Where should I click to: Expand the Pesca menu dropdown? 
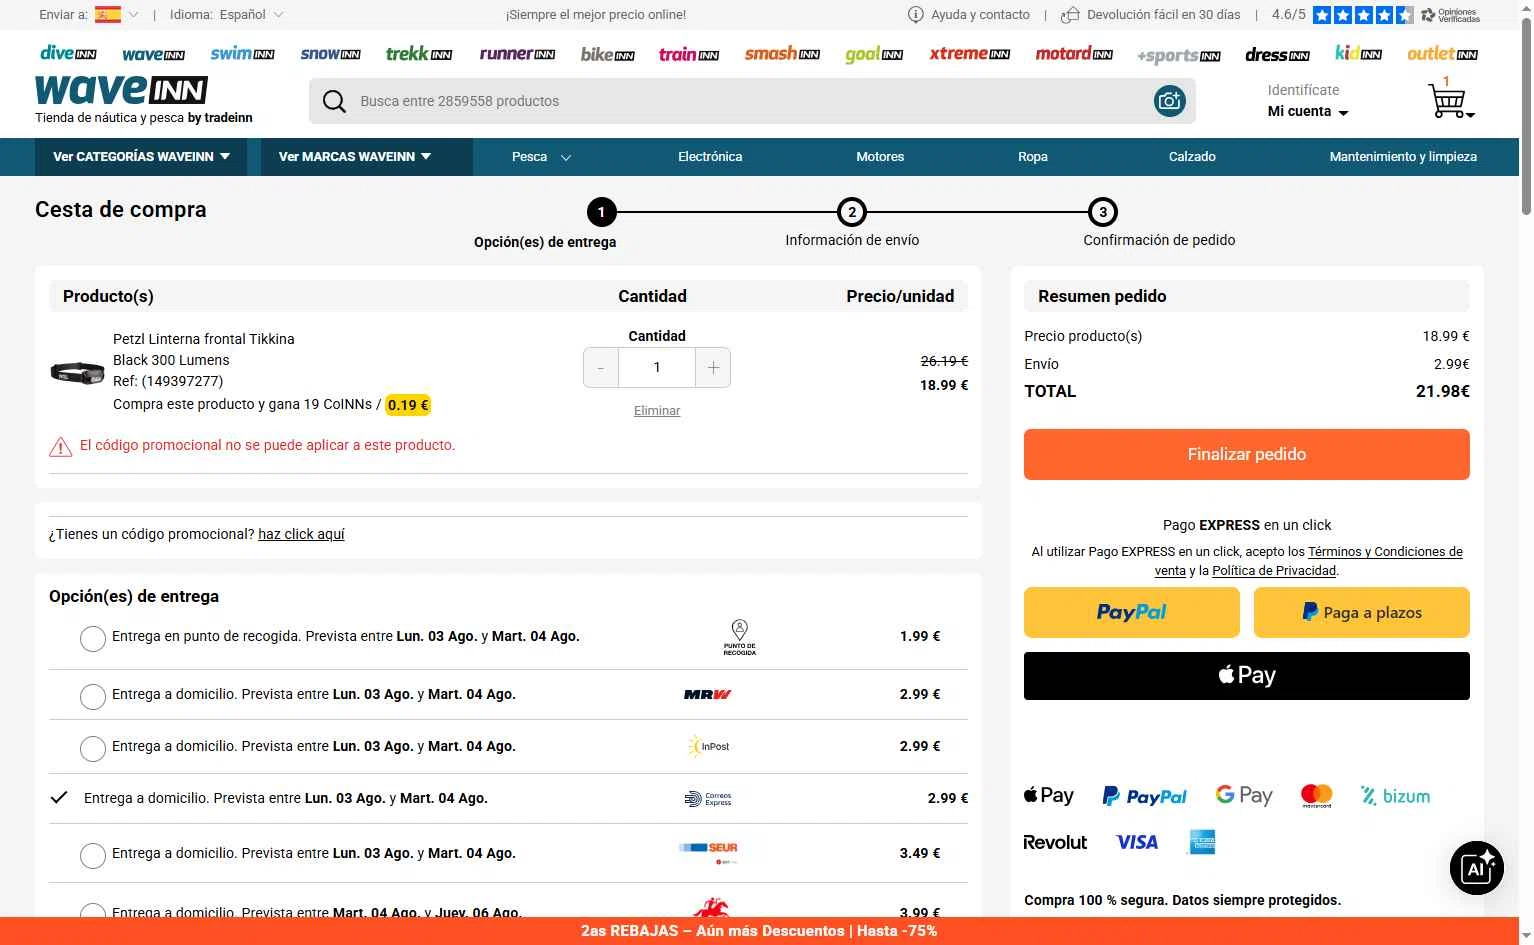coord(541,157)
